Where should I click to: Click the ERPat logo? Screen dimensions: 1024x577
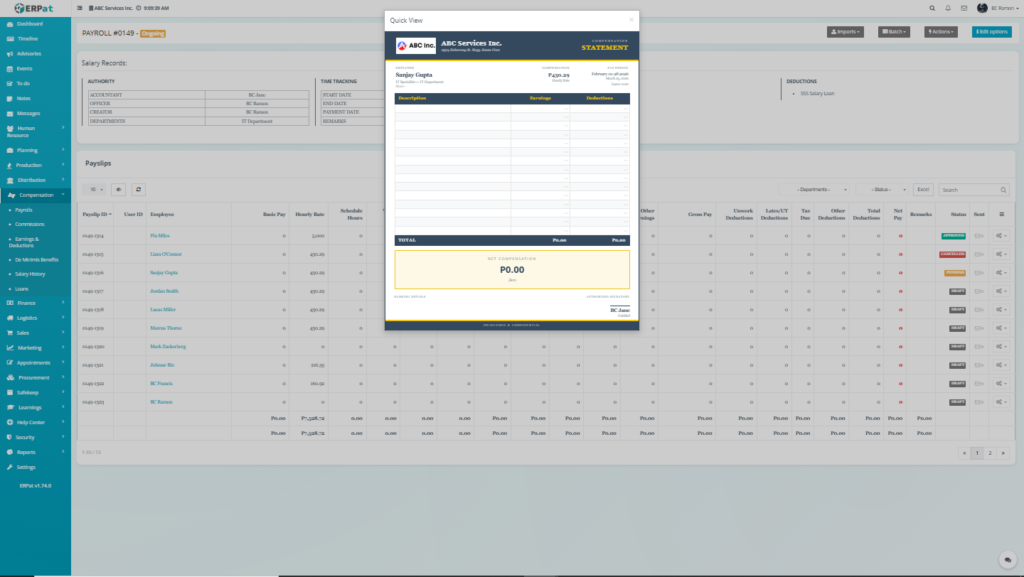(x=34, y=8)
